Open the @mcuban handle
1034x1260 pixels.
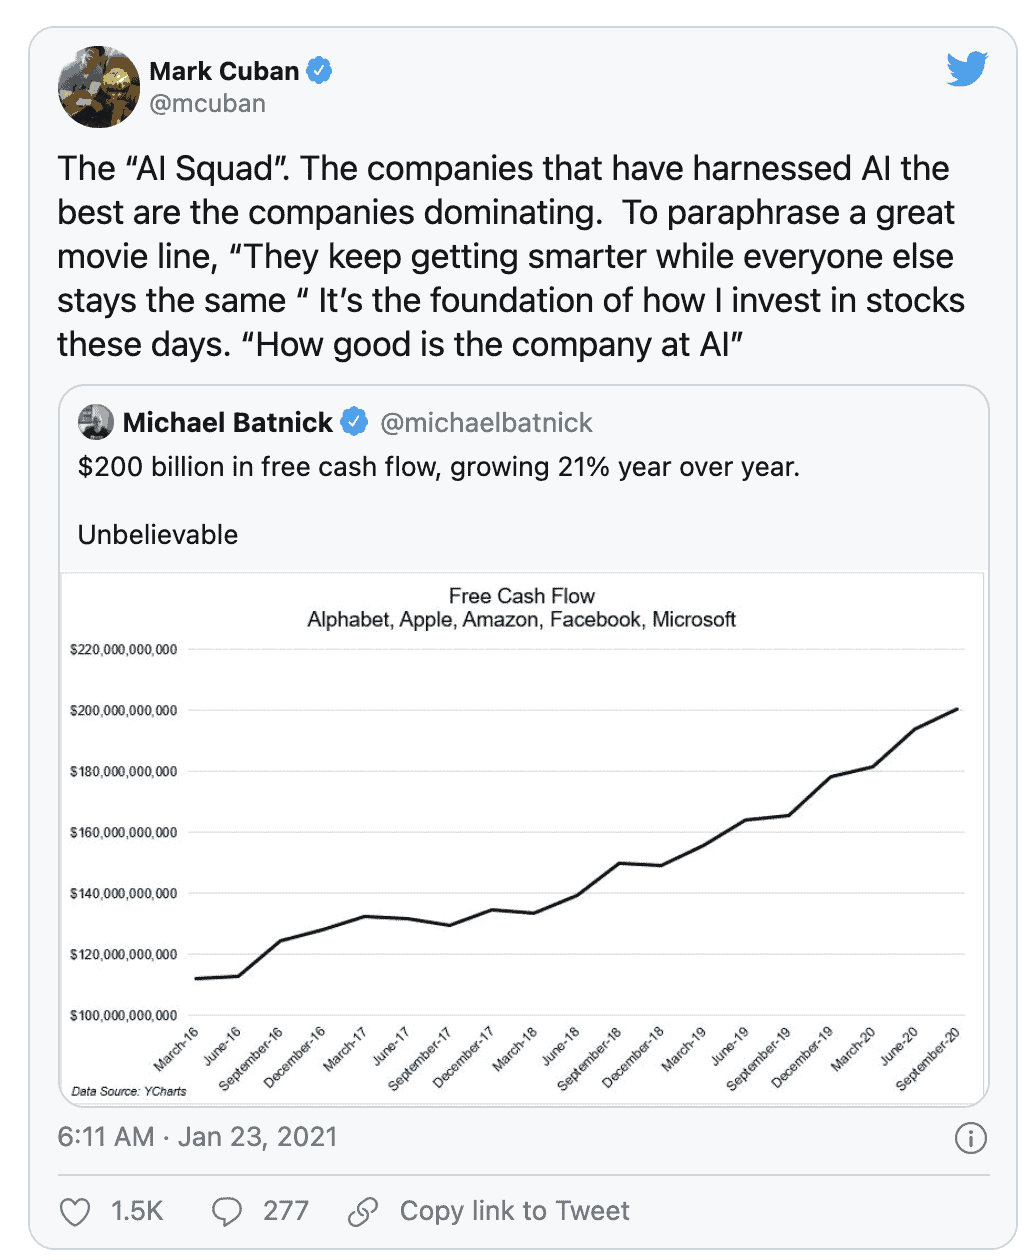[207, 104]
